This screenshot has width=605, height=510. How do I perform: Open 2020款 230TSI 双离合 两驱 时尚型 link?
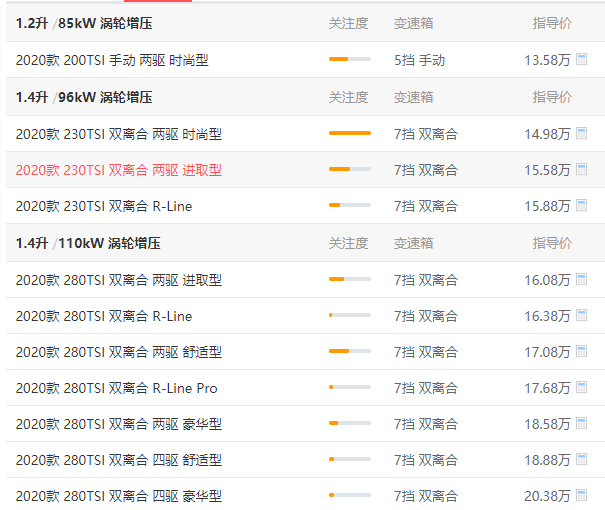click(118, 134)
